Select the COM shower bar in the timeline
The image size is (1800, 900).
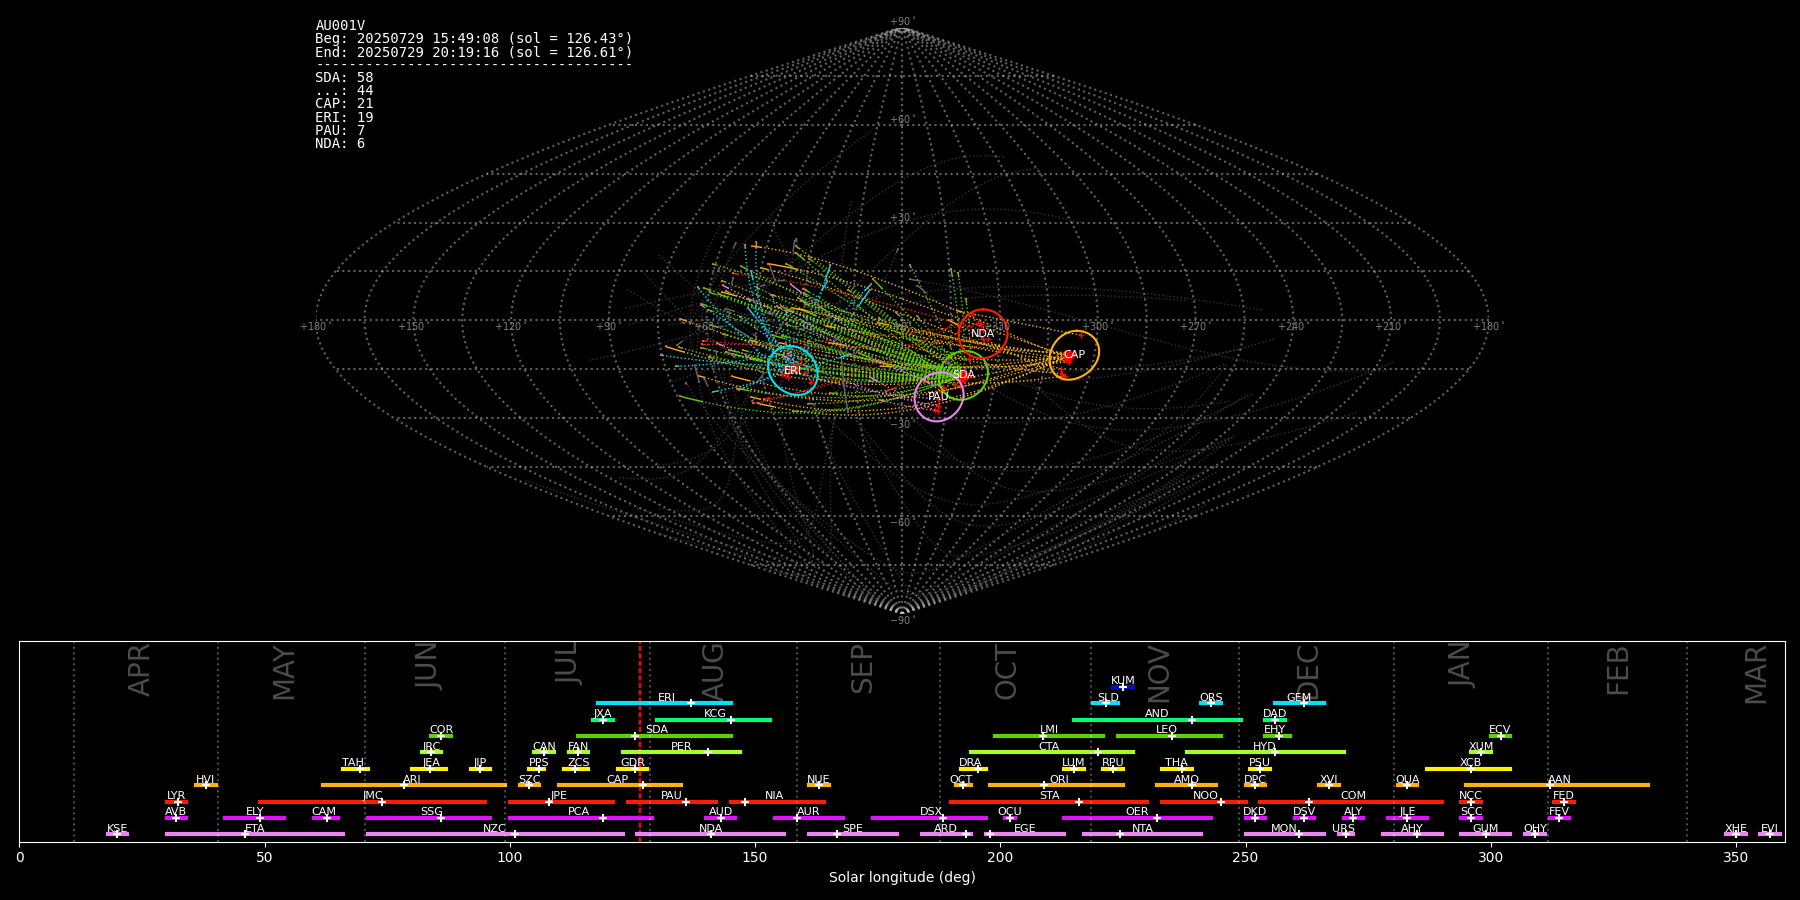[1353, 801]
